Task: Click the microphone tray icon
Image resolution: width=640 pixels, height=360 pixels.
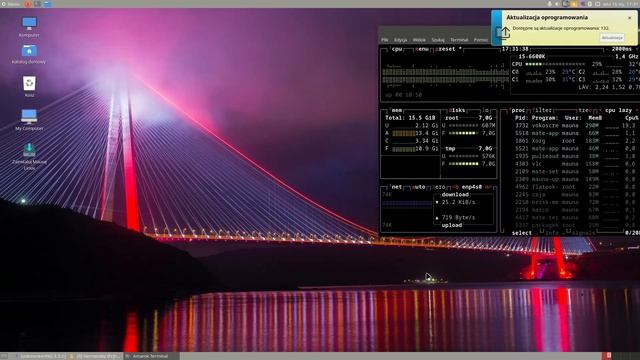Action: (549, 4)
